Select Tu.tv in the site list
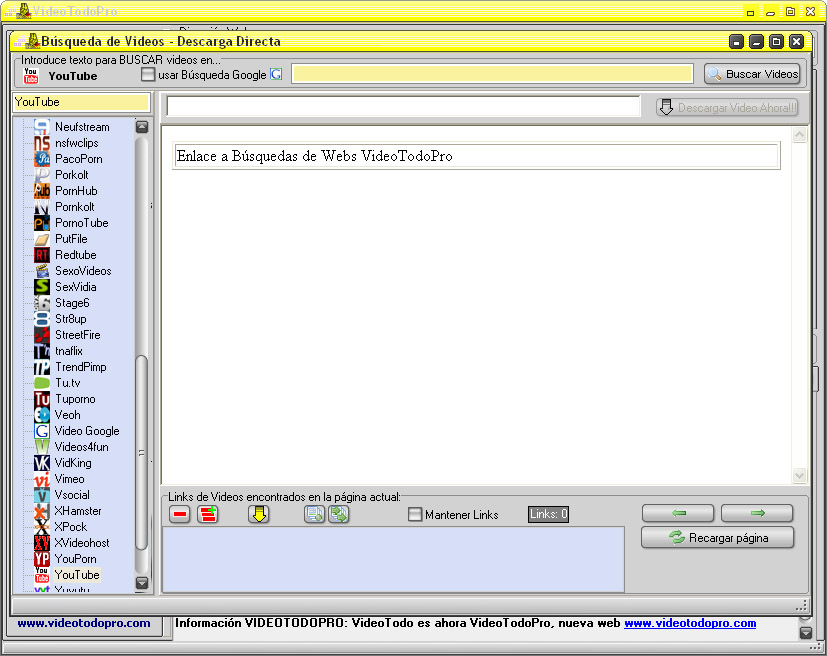Viewport: 827px width, 656px height. (68, 383)
